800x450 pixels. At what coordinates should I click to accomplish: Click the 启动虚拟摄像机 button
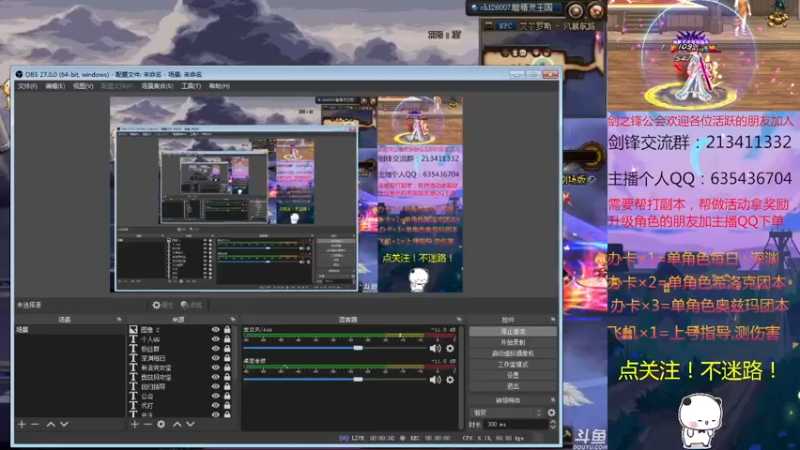click(x=513, y=353)
